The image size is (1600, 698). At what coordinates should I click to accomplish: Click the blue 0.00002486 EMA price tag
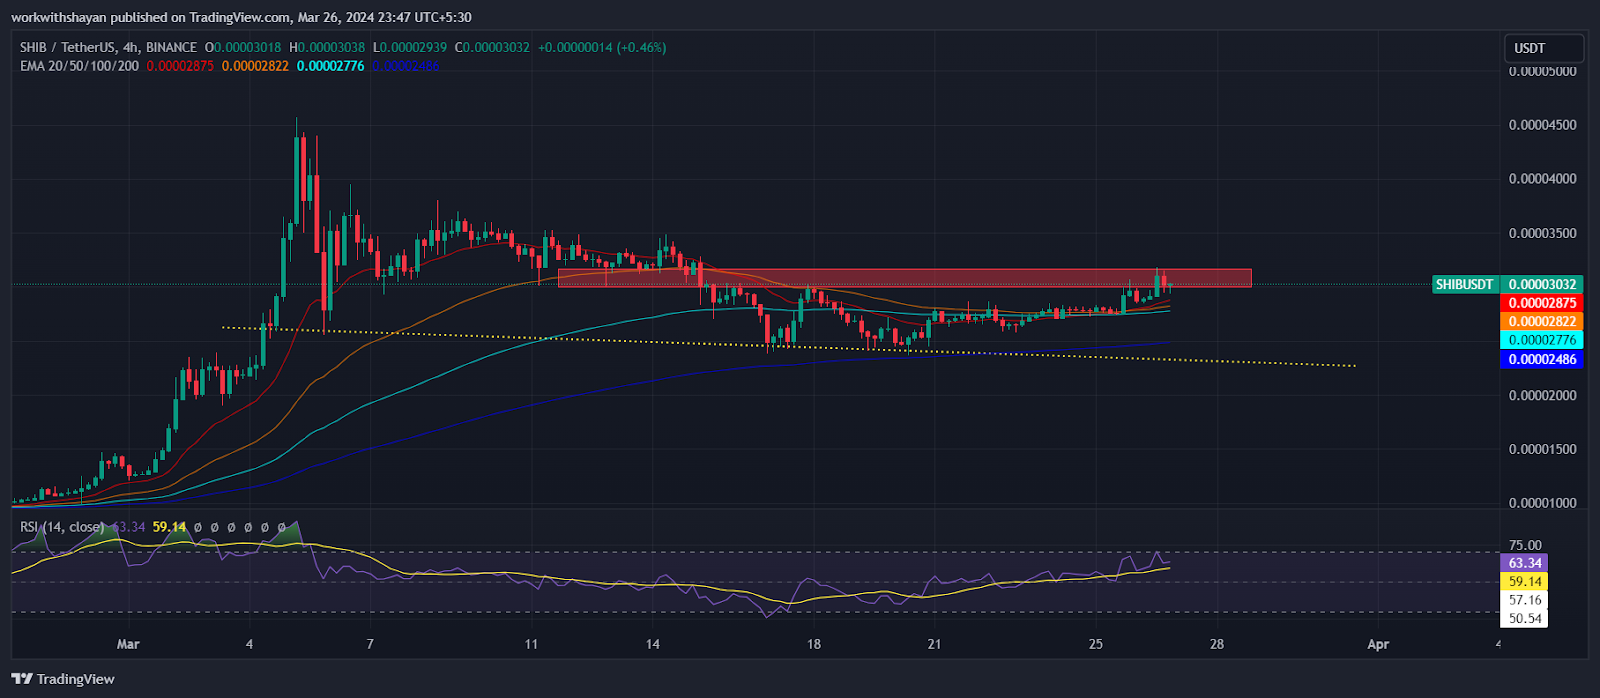1541,360
